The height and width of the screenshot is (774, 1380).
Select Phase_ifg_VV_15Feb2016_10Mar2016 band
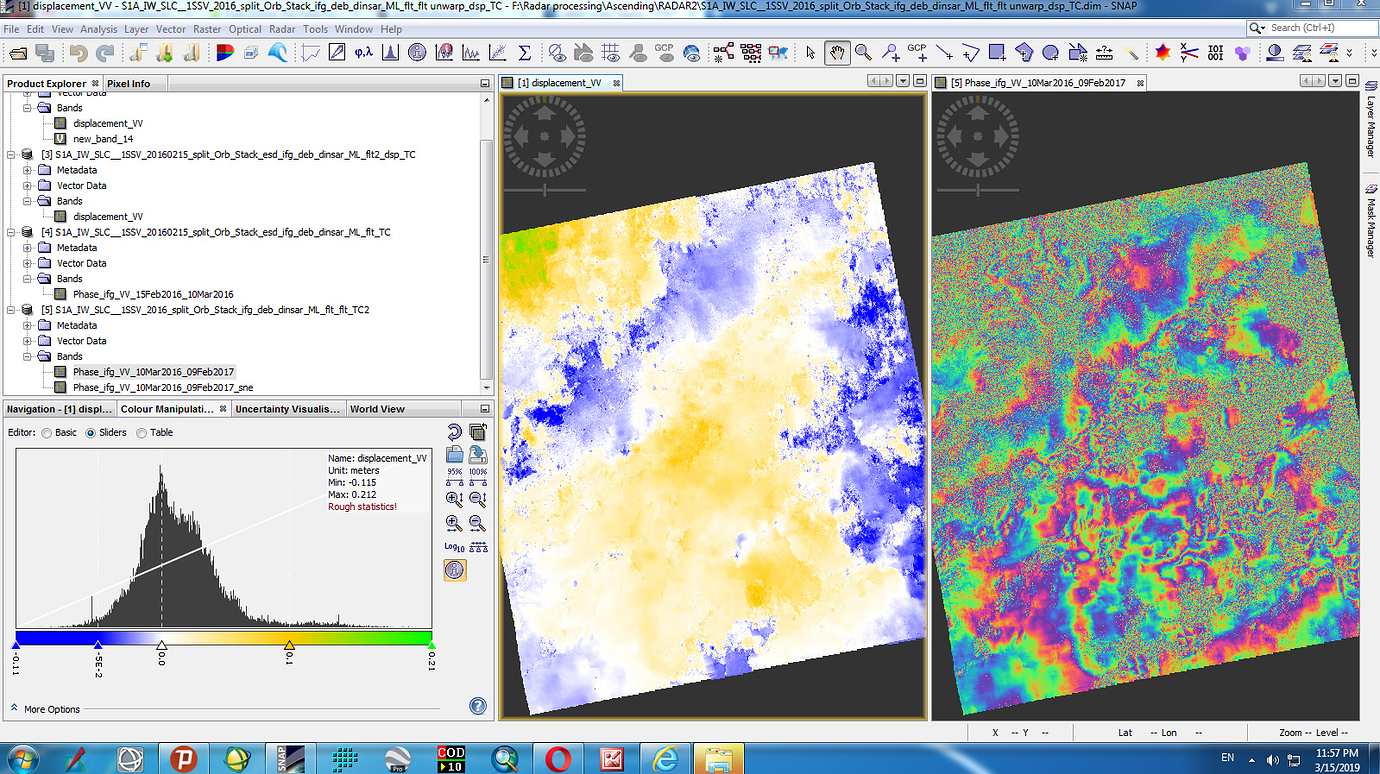point(152,294)
